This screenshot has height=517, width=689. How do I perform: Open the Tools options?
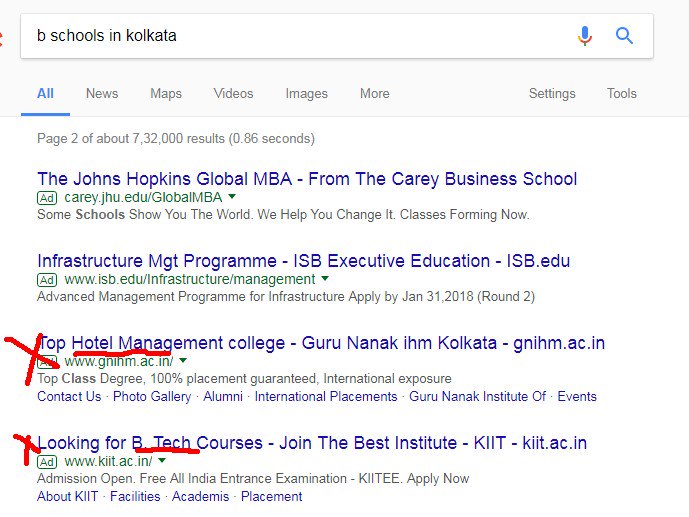[621, 94]
